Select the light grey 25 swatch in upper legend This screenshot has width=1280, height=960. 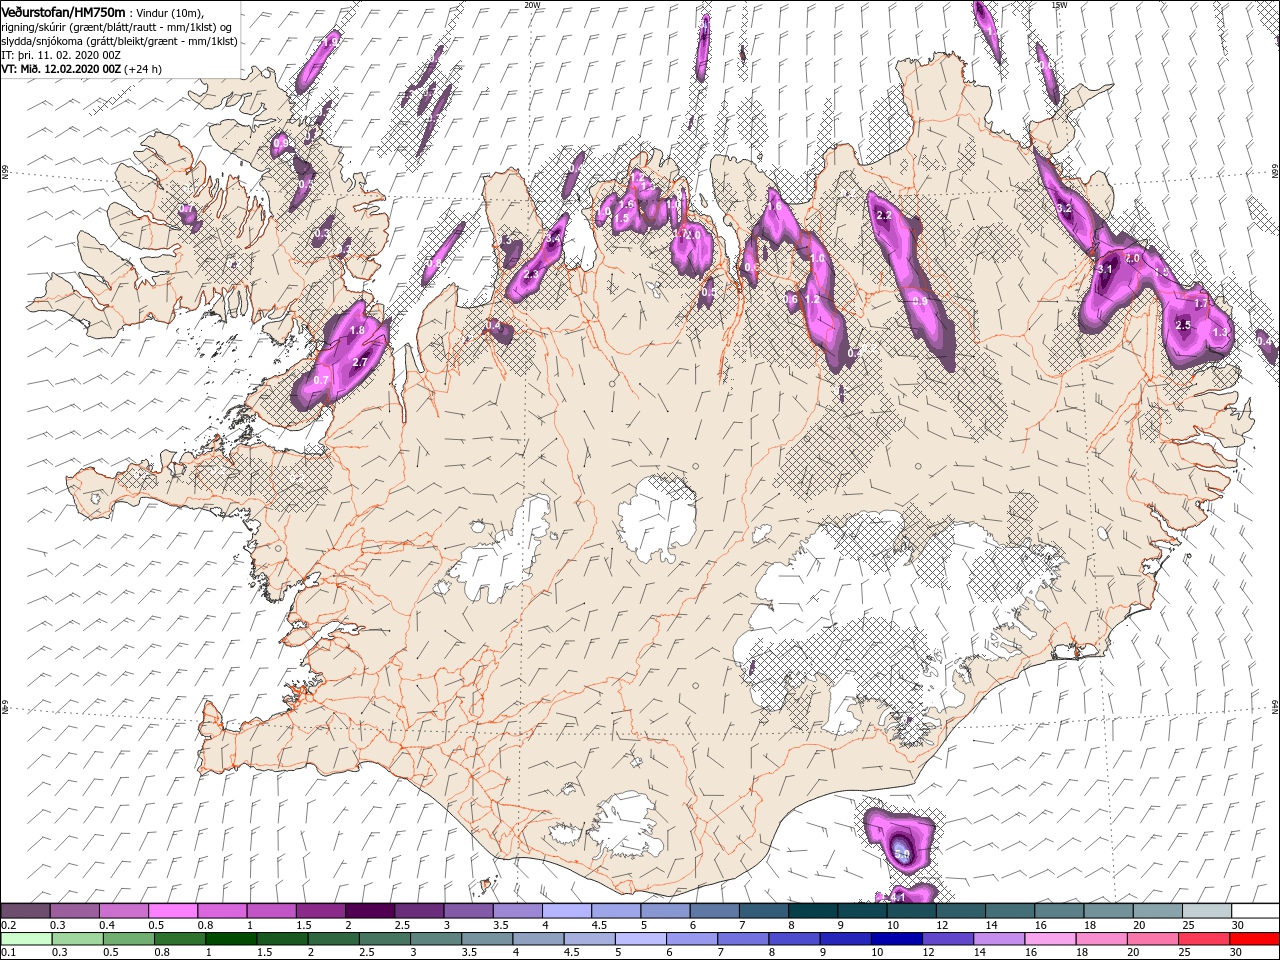pos(1205,911)
